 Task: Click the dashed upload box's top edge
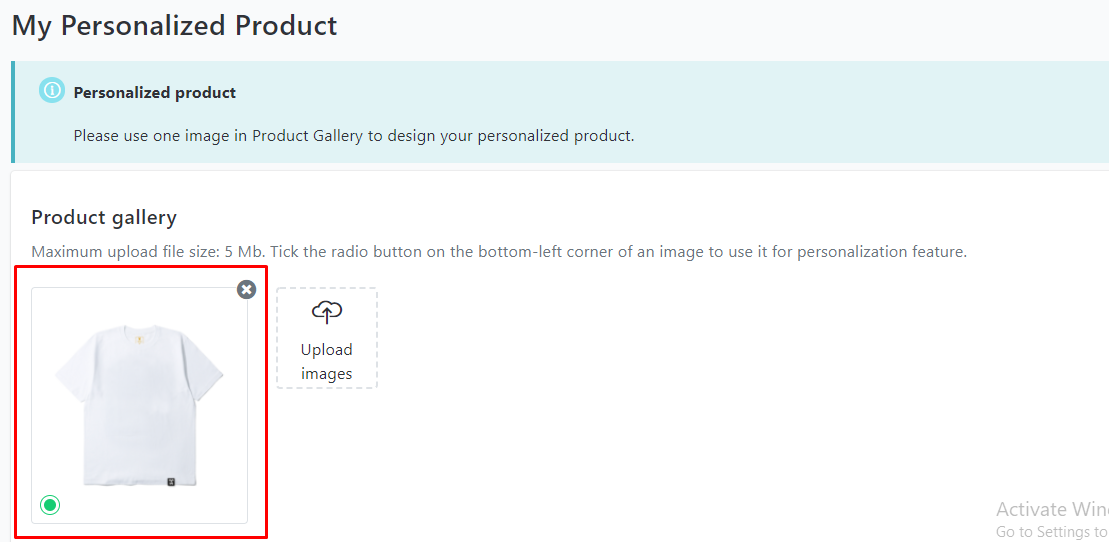327,288
